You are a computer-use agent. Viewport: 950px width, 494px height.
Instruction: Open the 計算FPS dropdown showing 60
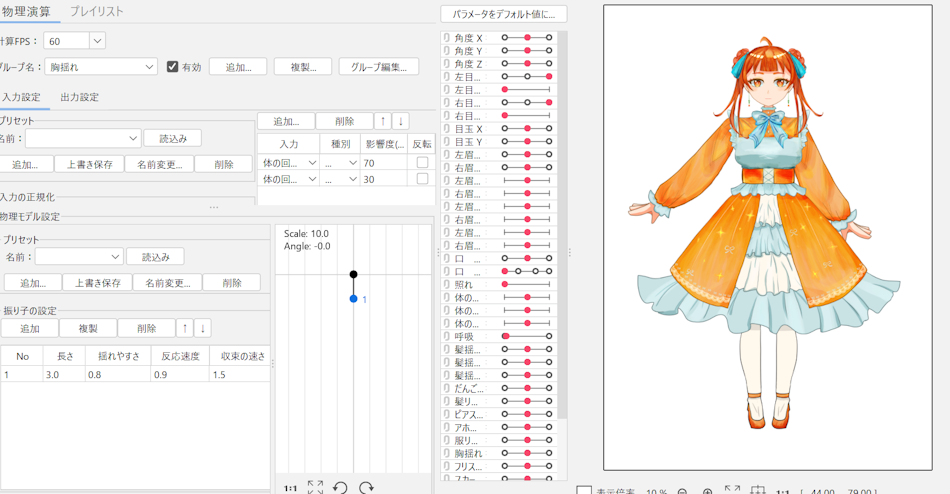(x=97, y=41)
